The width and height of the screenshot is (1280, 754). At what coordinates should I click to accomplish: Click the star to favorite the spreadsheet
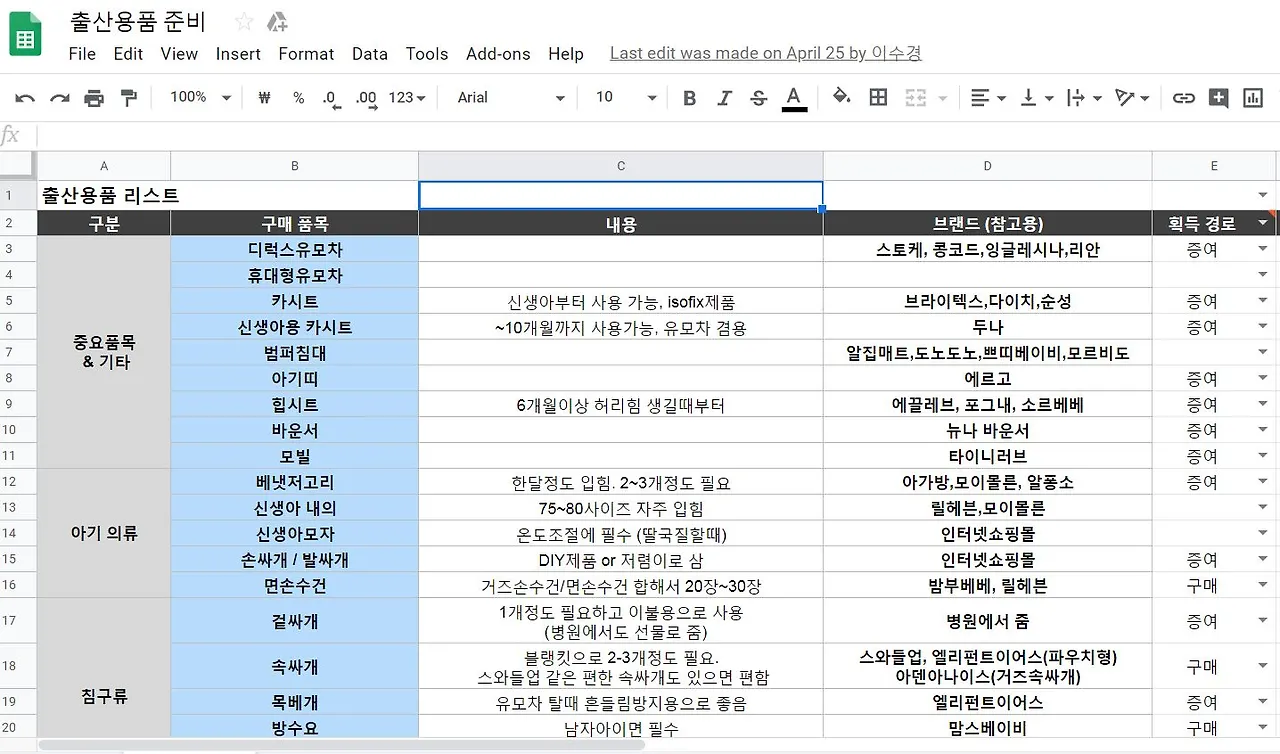242,20
